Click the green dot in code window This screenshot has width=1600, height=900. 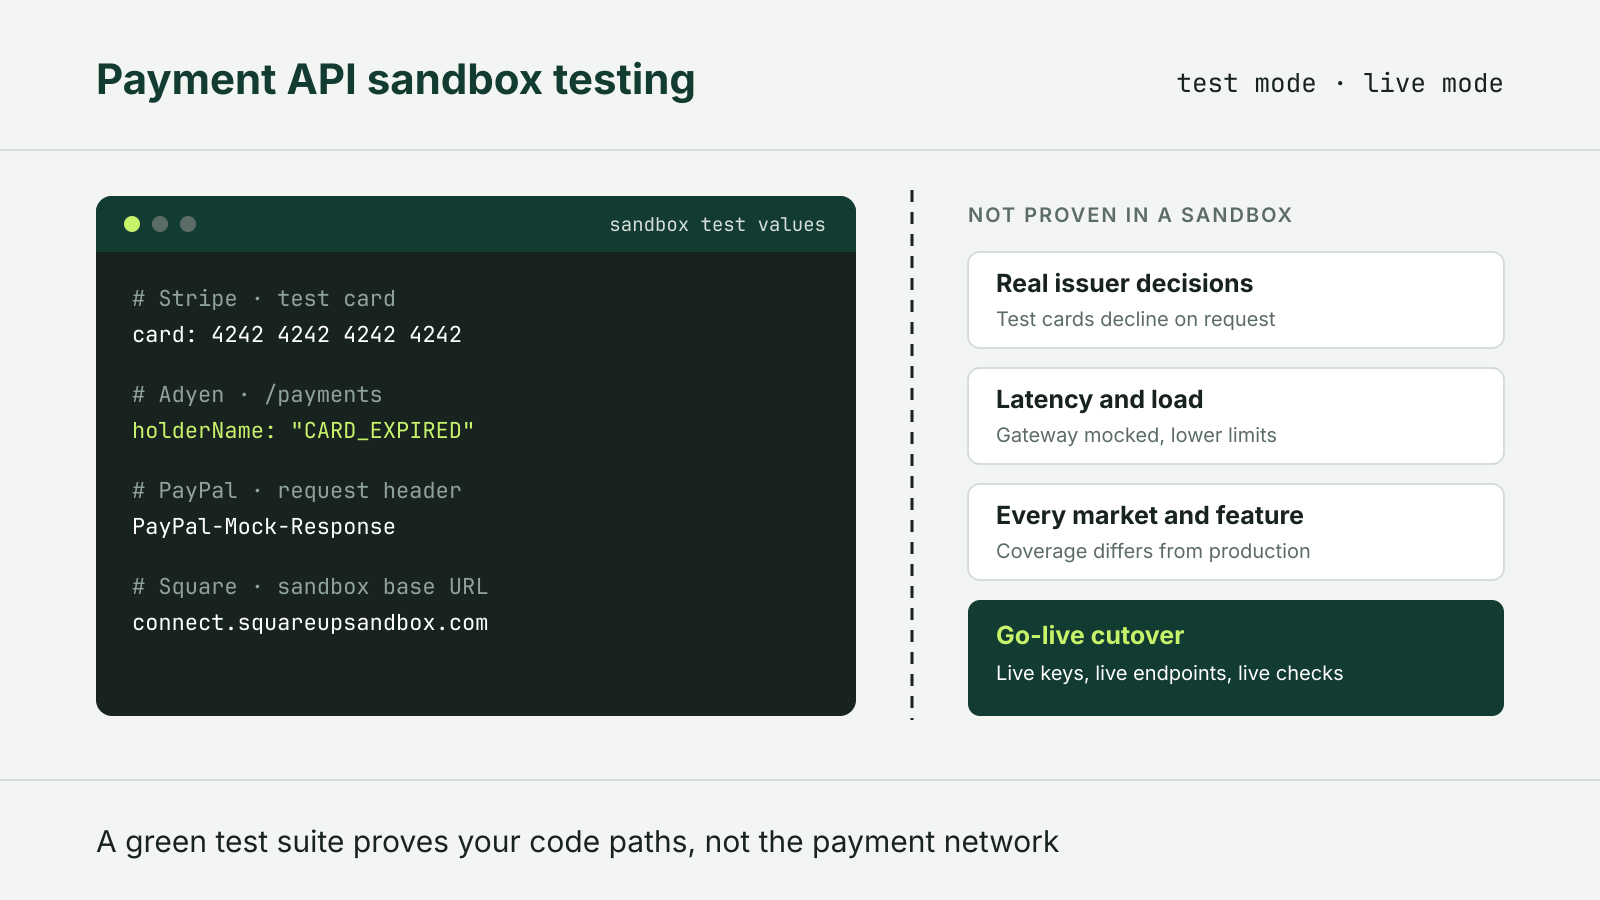[132, 224]
